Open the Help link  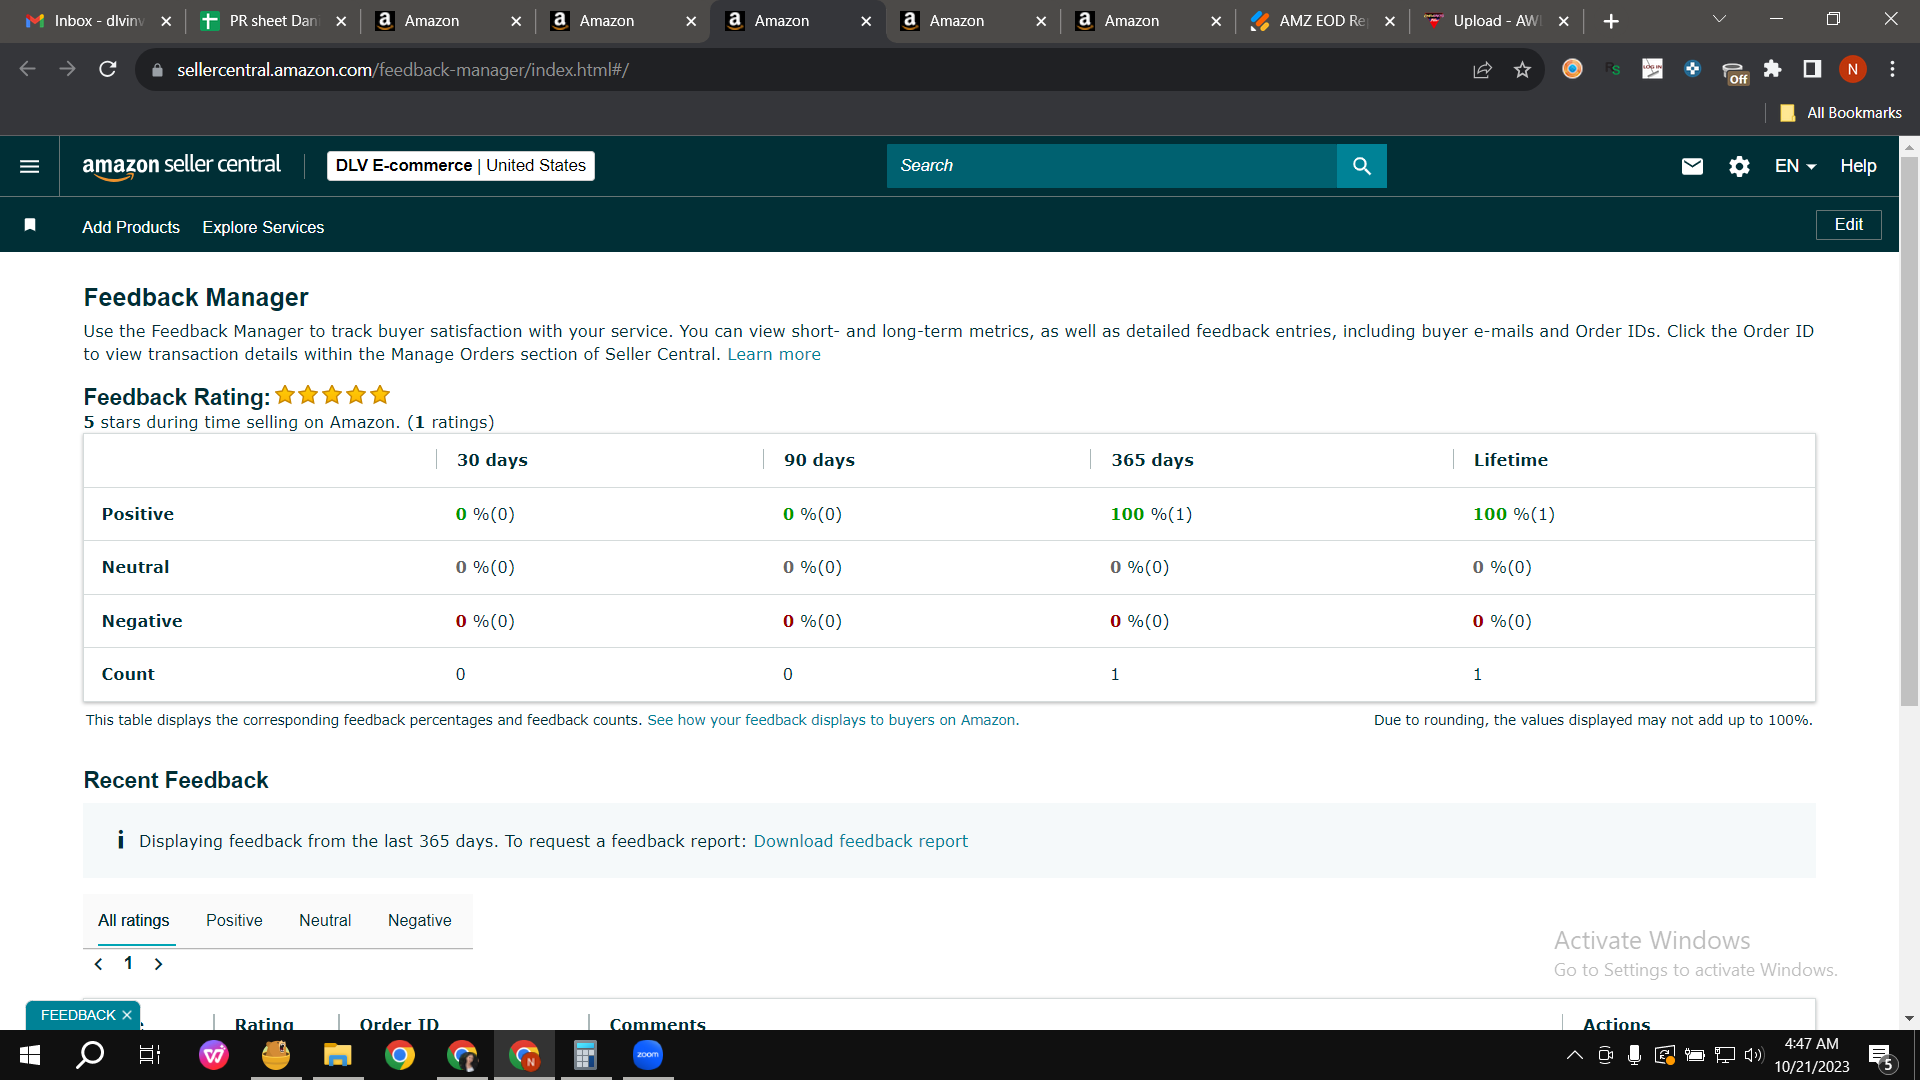point(1858,166)
